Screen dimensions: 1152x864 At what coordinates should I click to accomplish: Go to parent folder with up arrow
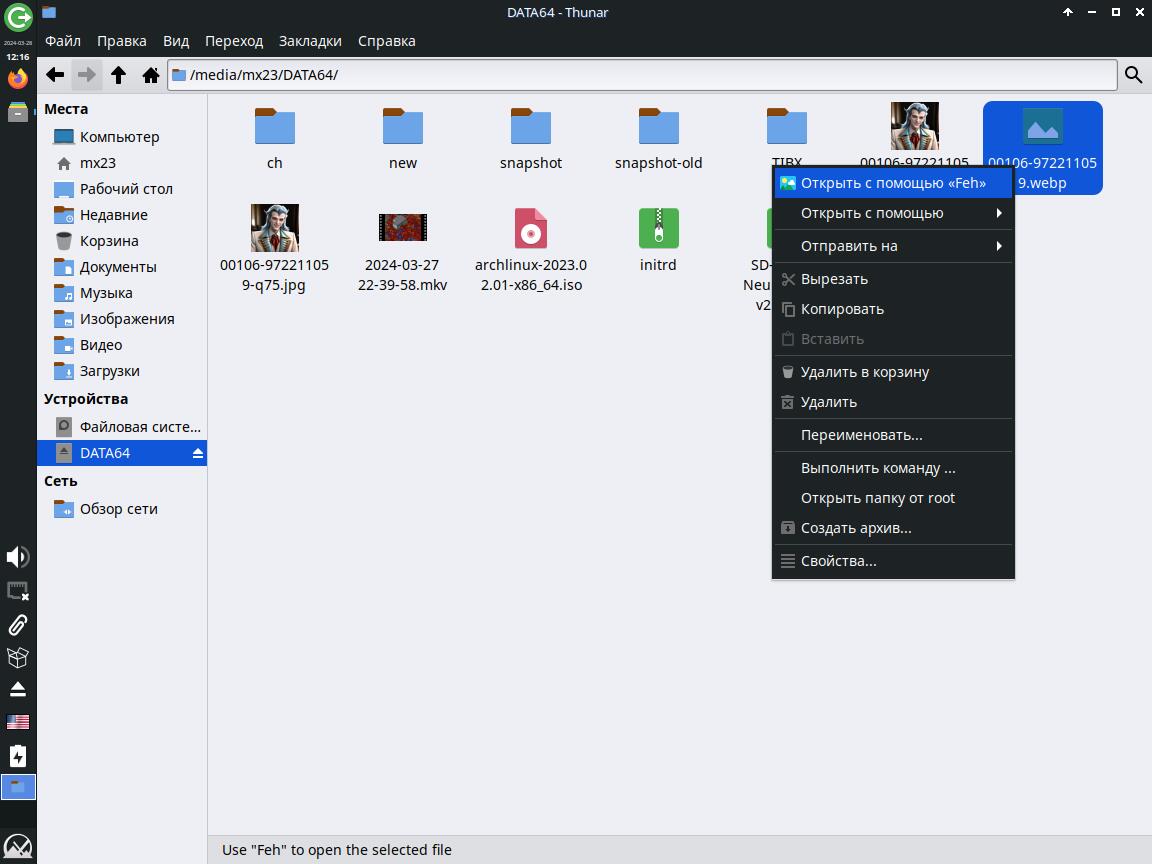118,74
